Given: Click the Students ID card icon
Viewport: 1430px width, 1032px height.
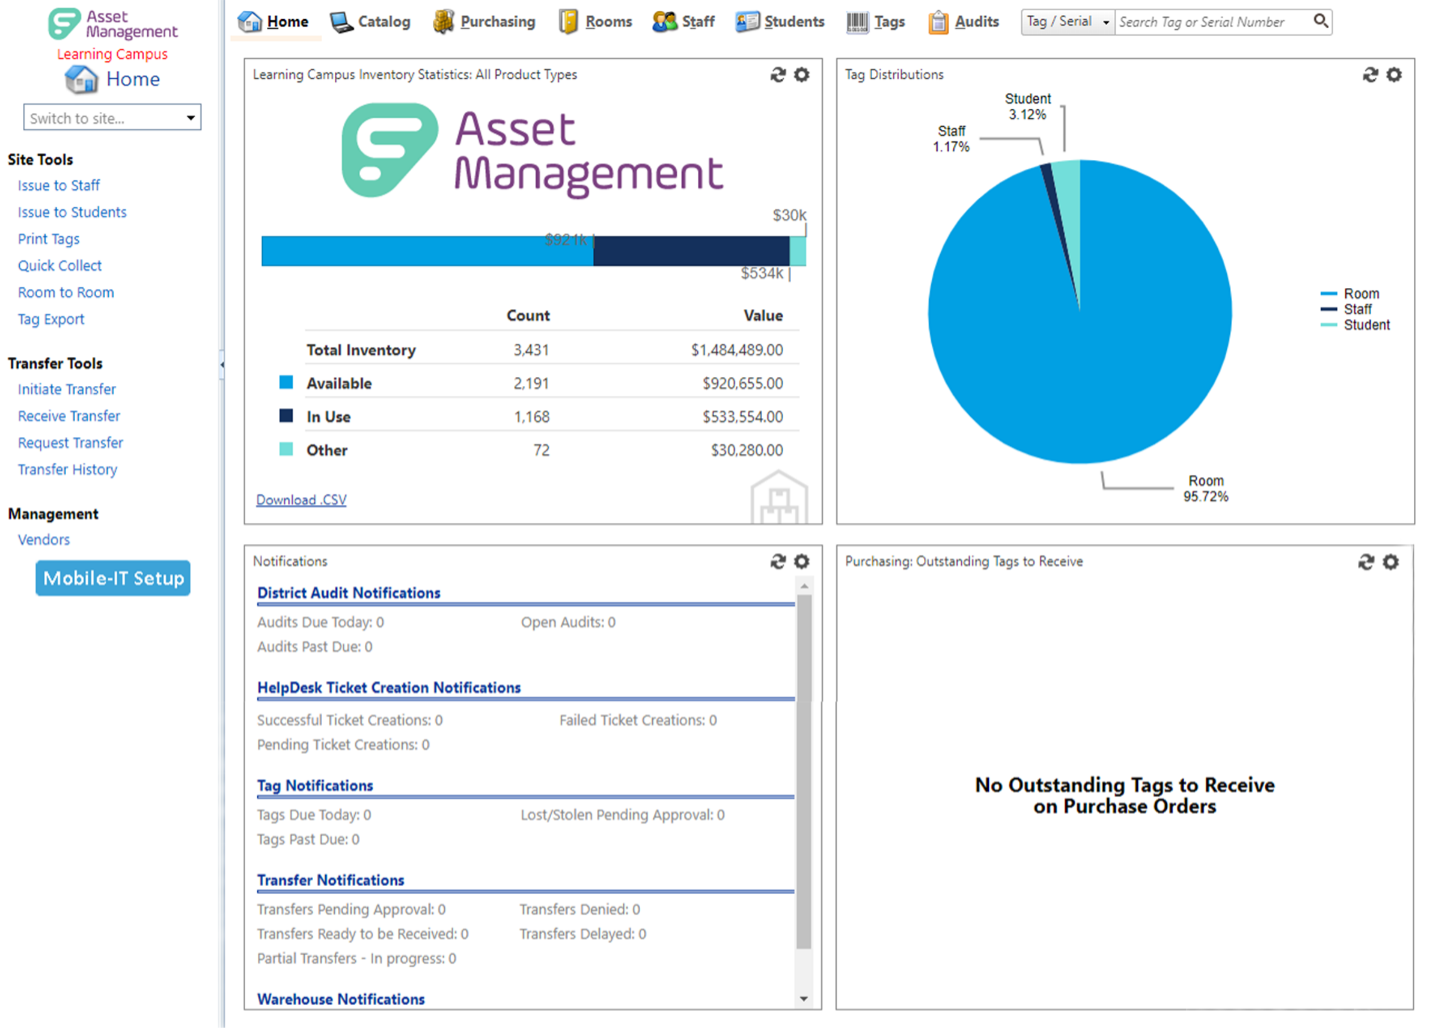Looking at the screenshot, I should pyautogui.click(x=747, y=22).
